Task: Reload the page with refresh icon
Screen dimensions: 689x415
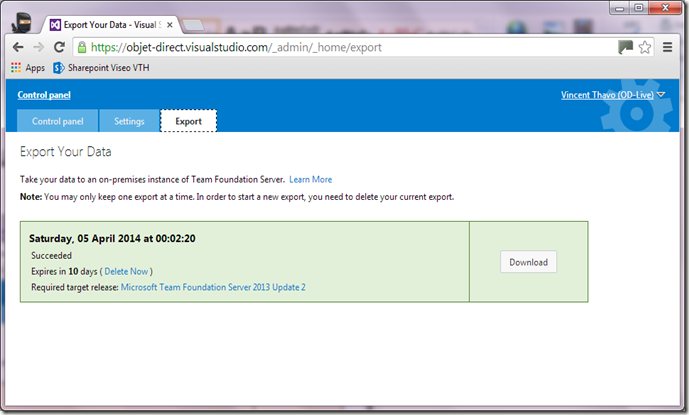Action: [x=59, y=47]
